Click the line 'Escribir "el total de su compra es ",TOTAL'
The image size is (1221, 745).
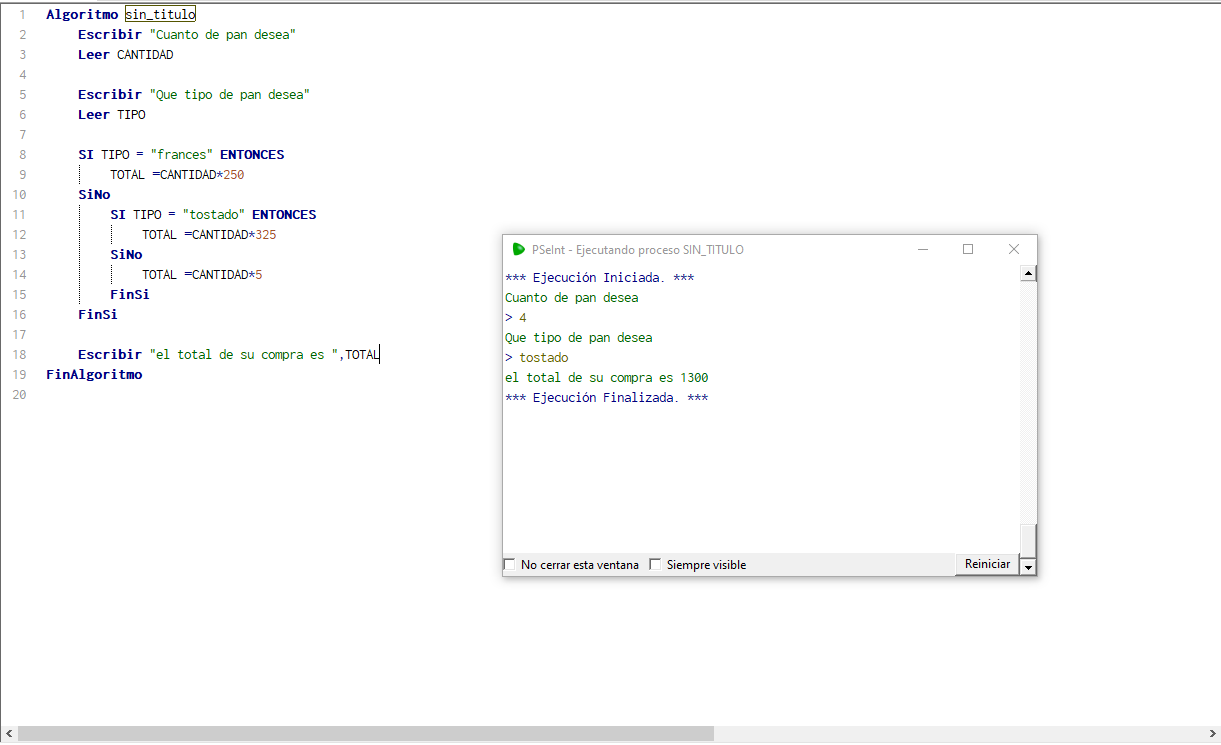pyautogui.click(x=229, y=355)
